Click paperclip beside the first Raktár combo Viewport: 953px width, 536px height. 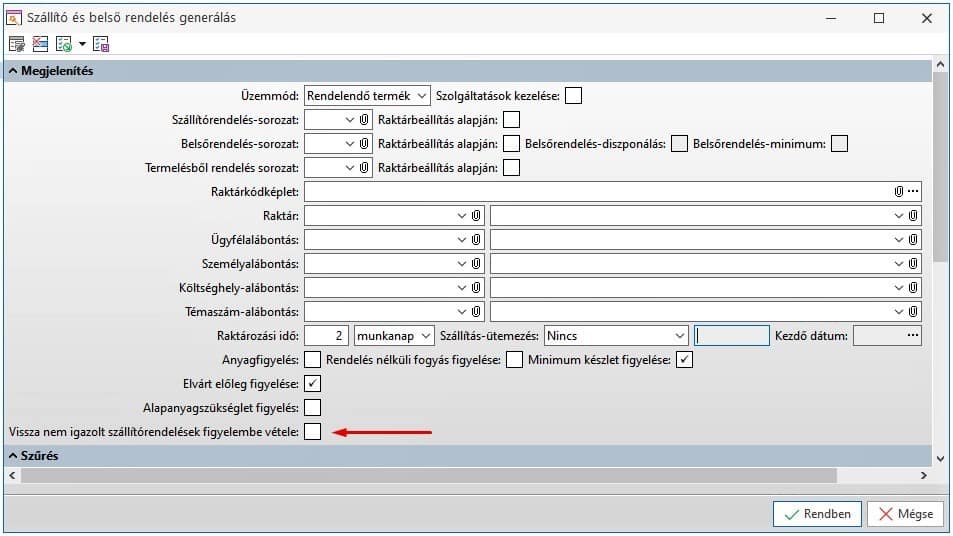(x=476, y=216)
